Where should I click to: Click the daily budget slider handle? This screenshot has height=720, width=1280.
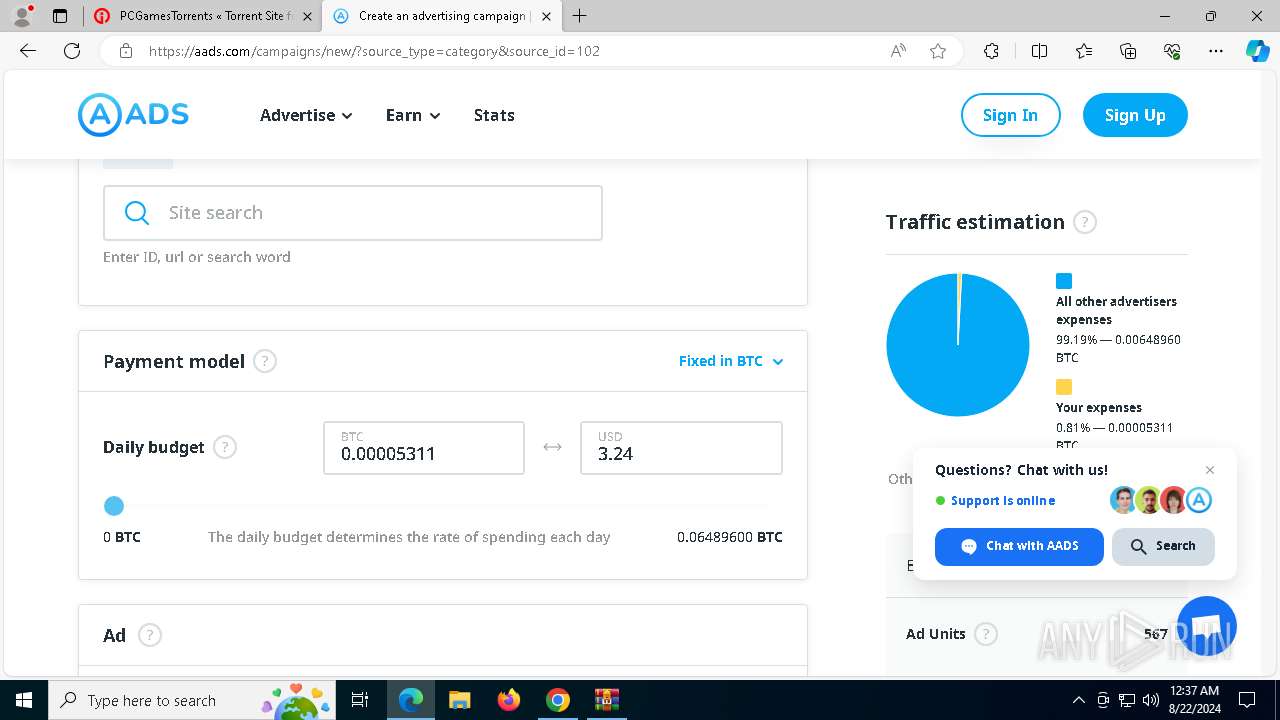click(114, 506)
